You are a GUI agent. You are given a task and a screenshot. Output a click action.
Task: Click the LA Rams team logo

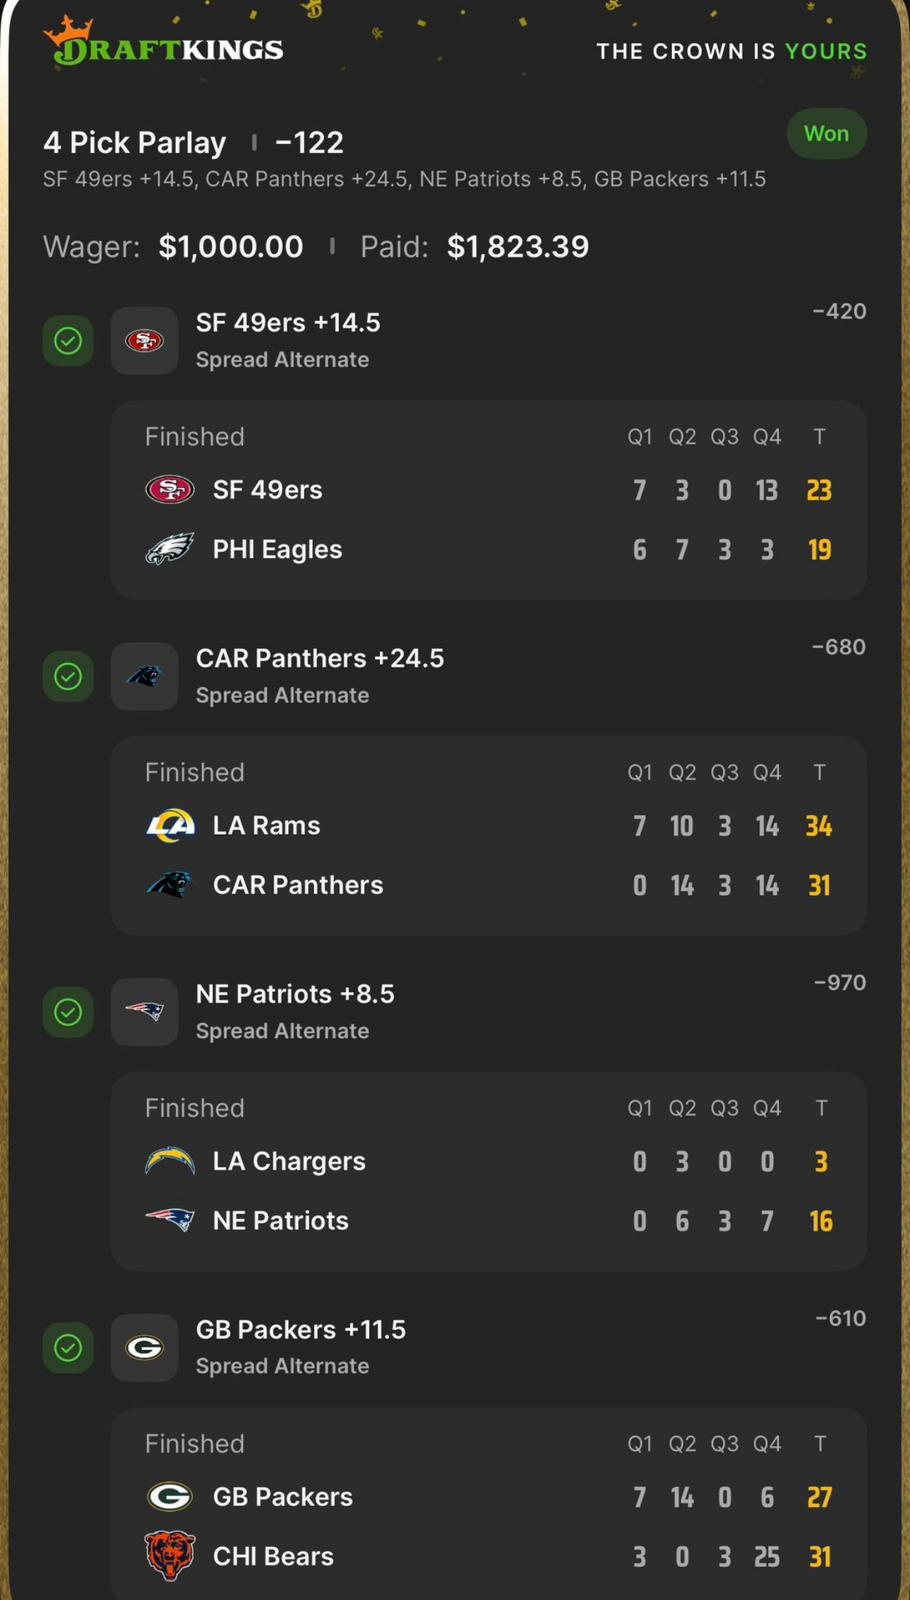tap(170, 825)
